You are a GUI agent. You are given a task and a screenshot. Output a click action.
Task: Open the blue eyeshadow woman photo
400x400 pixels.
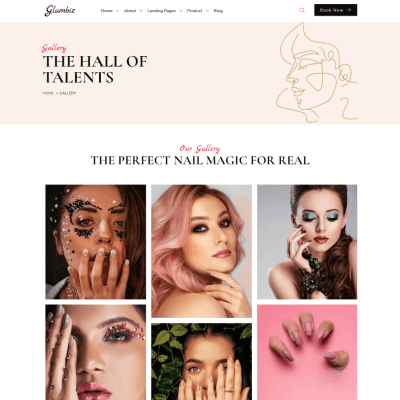coord(307,242)
